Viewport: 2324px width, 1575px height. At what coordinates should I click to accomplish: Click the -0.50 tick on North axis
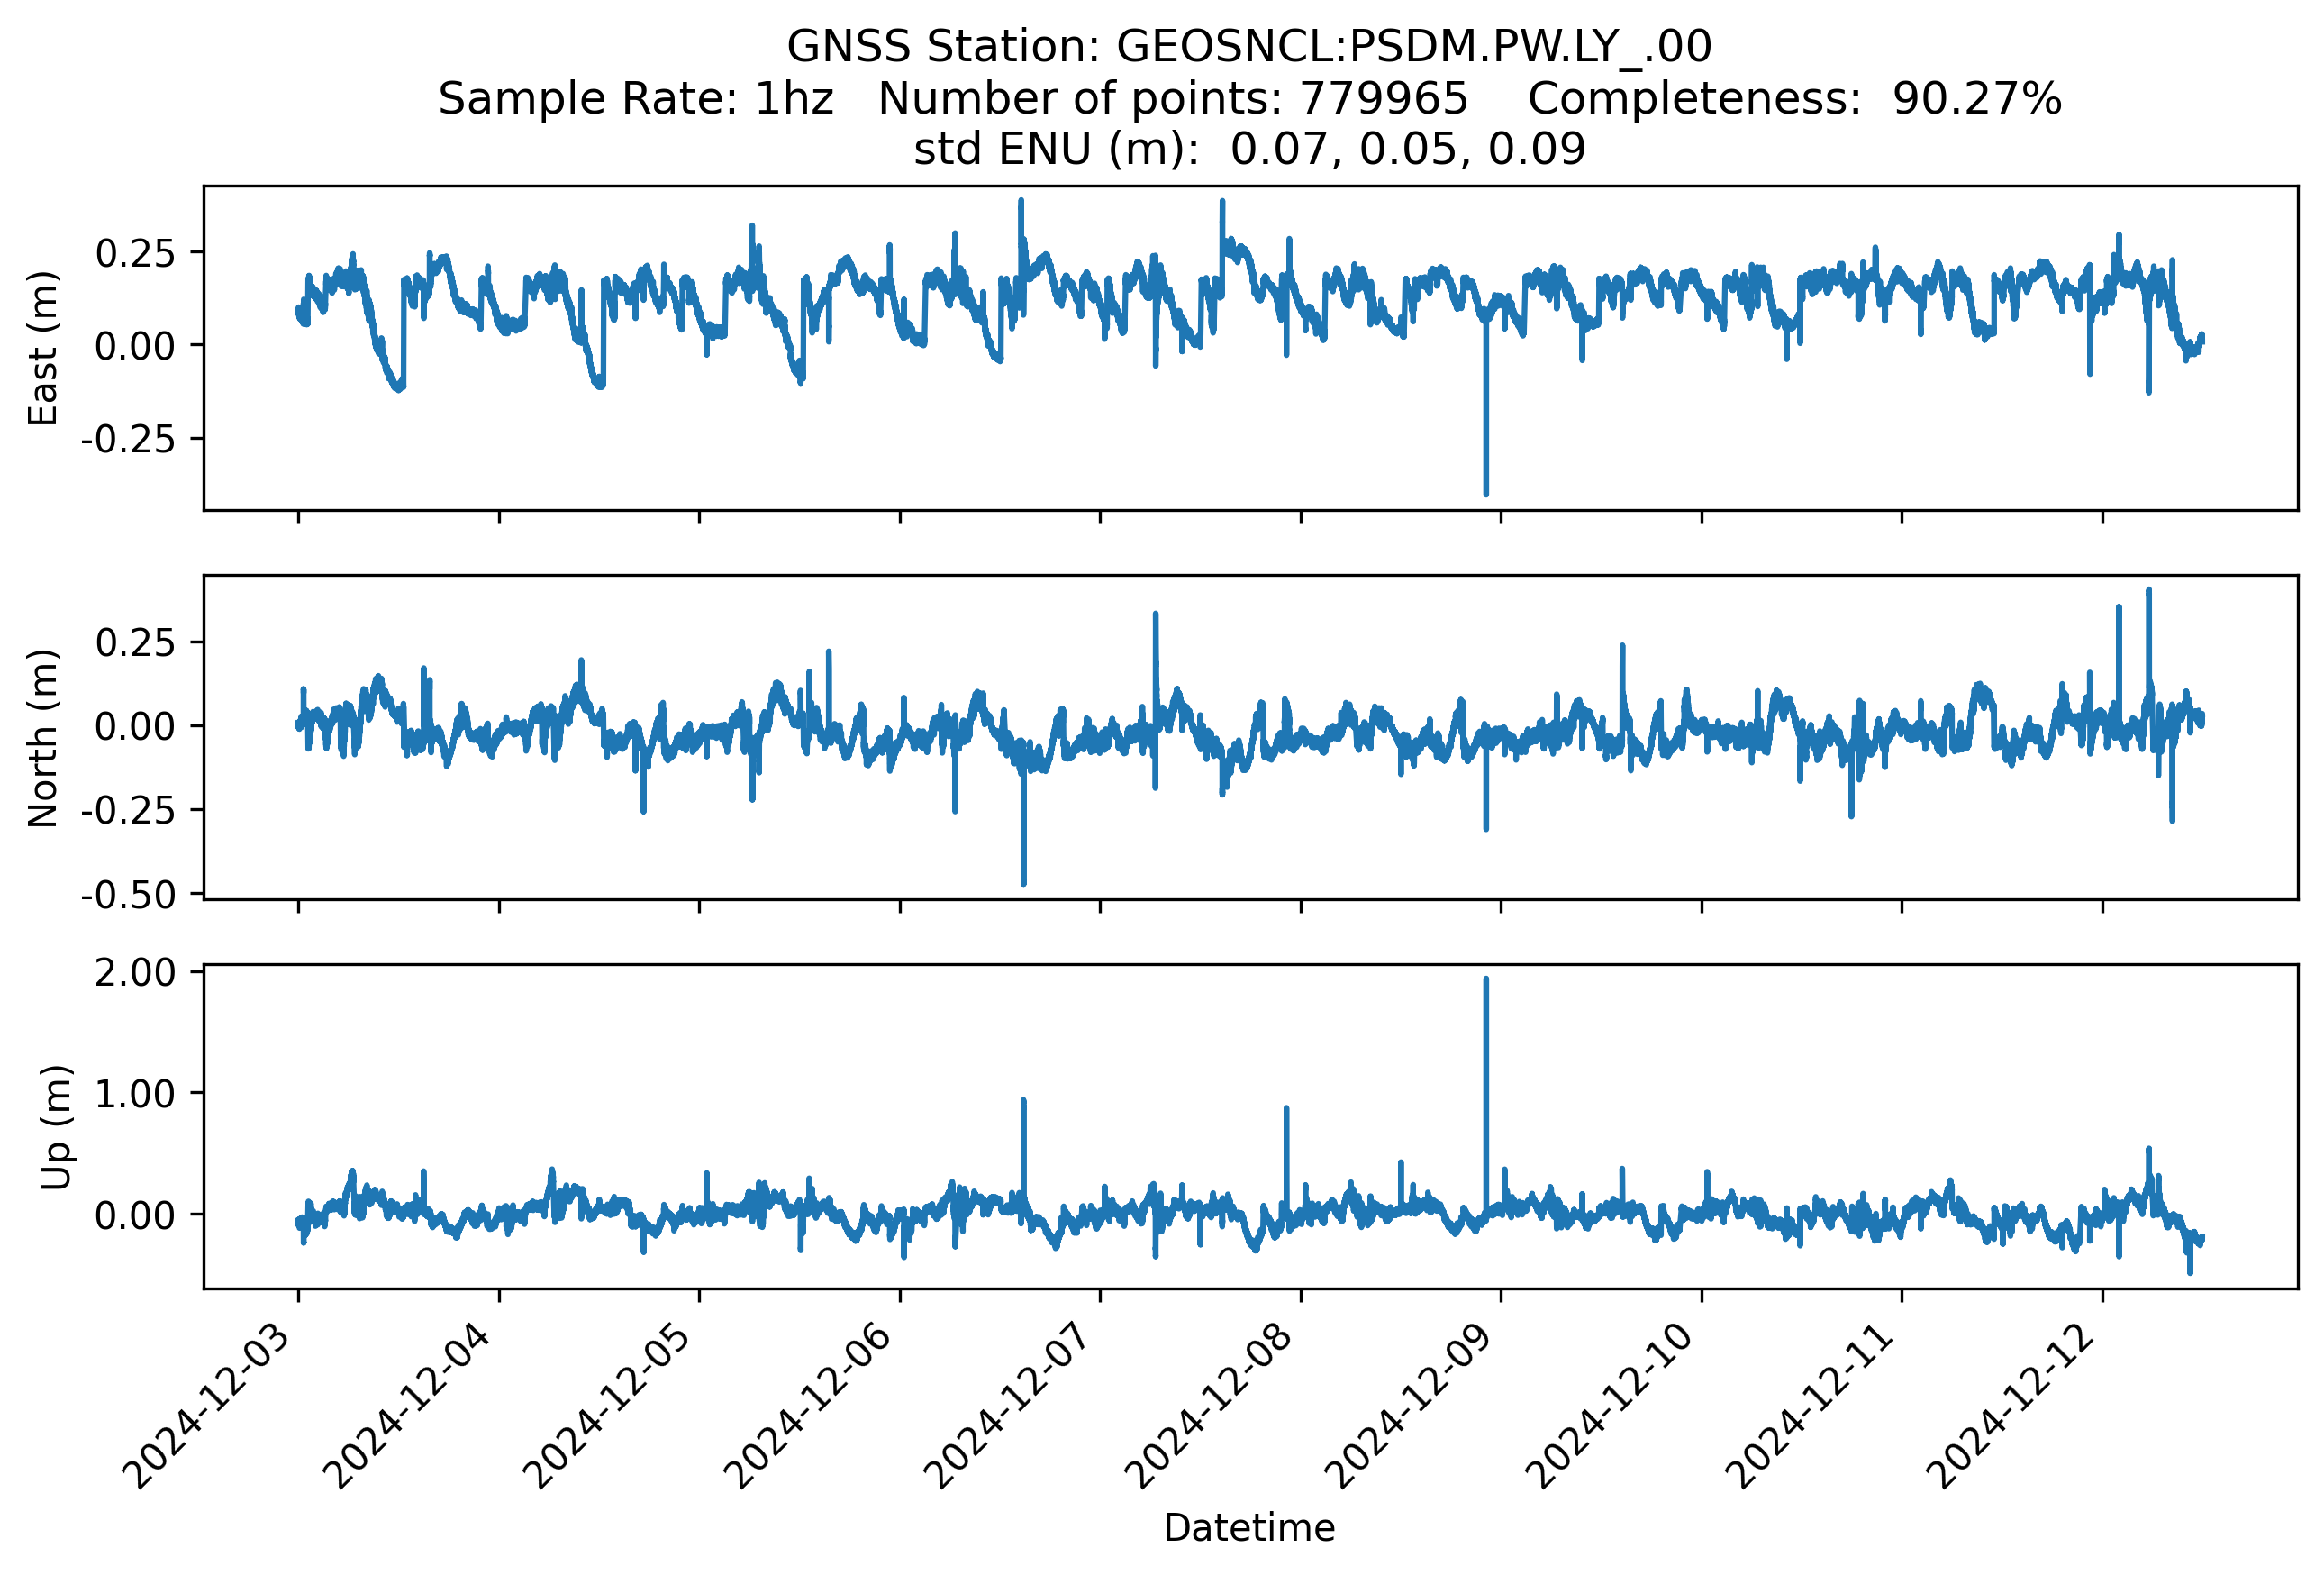pos(128,895)
